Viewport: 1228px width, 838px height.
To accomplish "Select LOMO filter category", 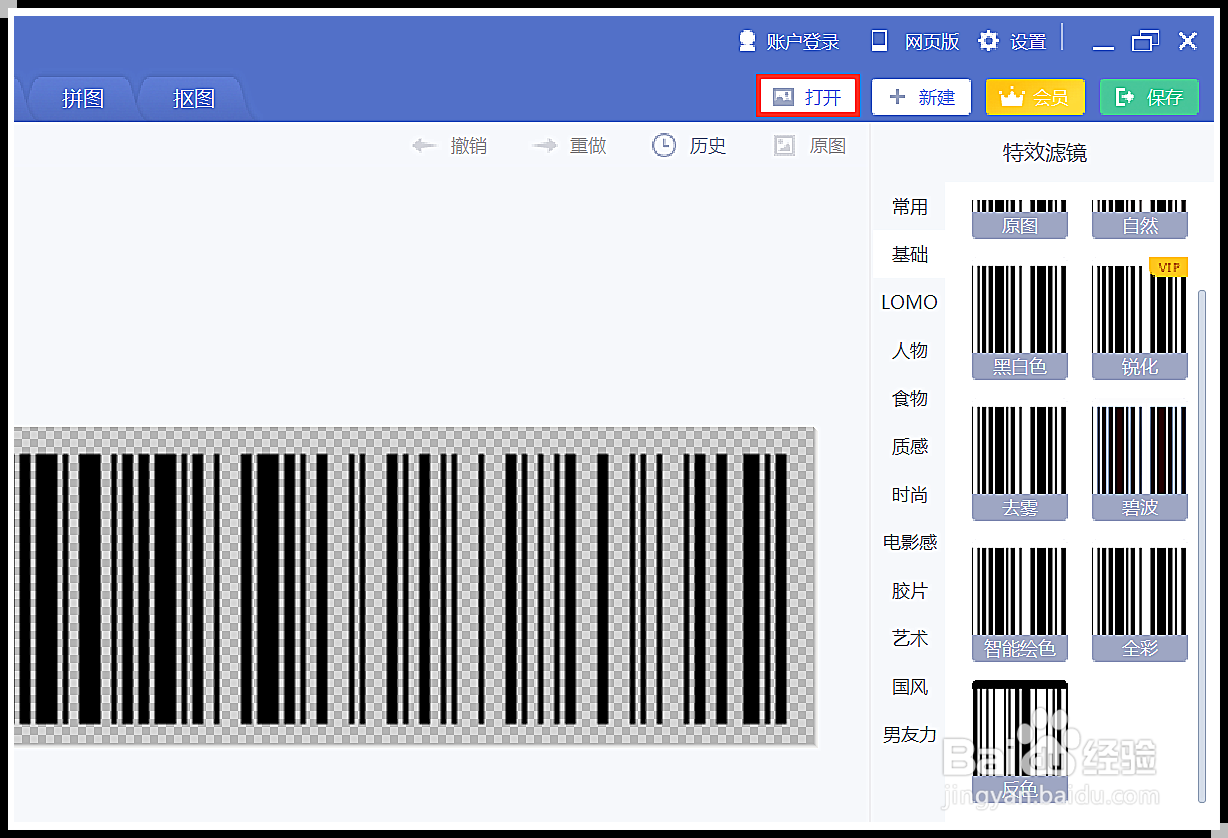I will point(910,302).
